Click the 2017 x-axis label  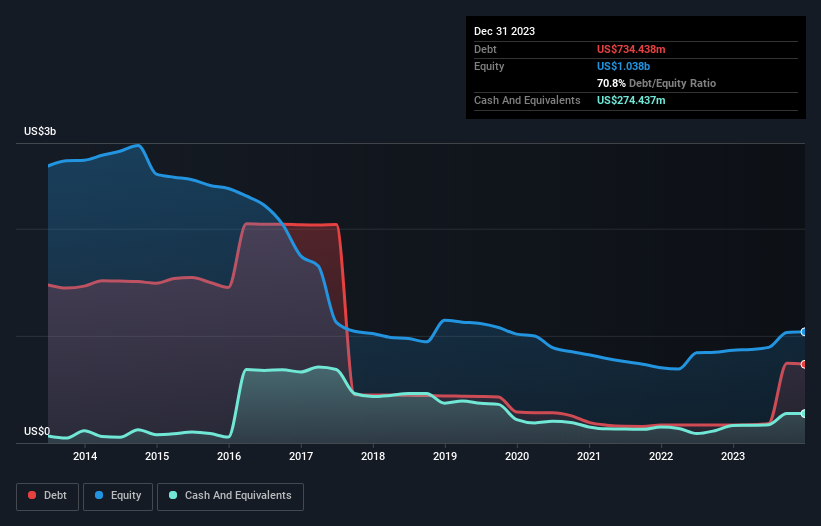(301, 456)
